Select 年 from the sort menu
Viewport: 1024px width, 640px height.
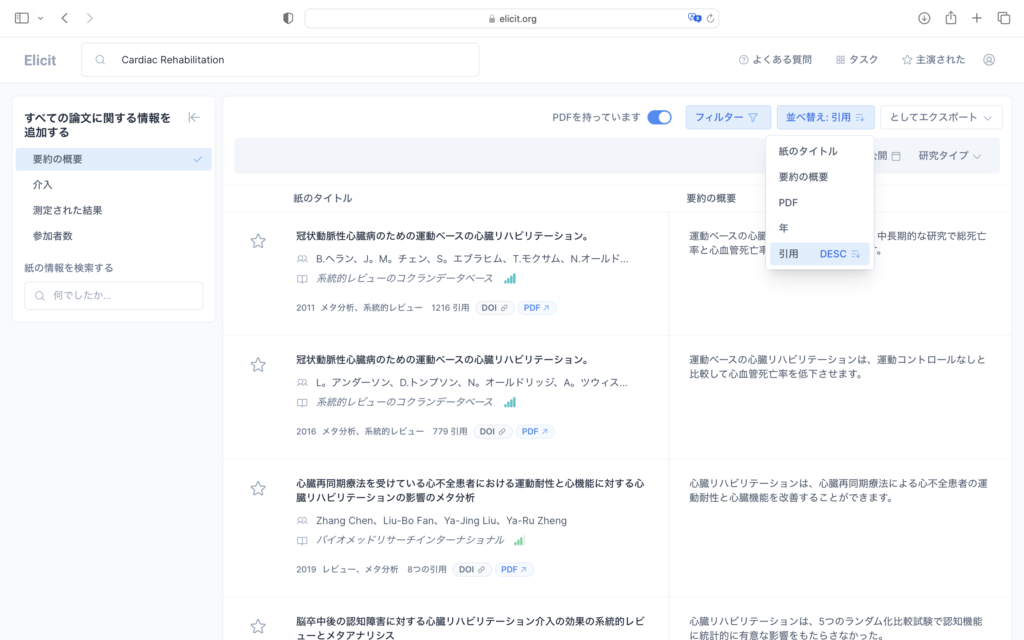click(x=783, y=228)
